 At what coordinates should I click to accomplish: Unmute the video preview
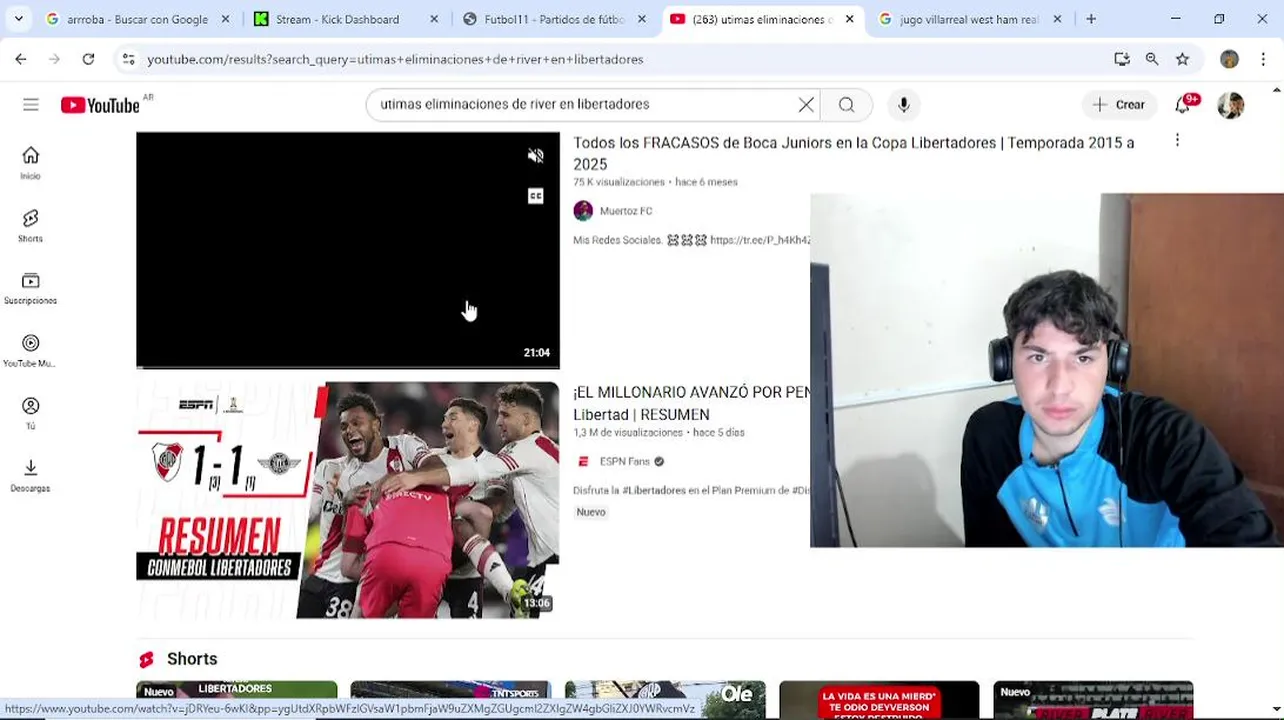click(536, 156)
